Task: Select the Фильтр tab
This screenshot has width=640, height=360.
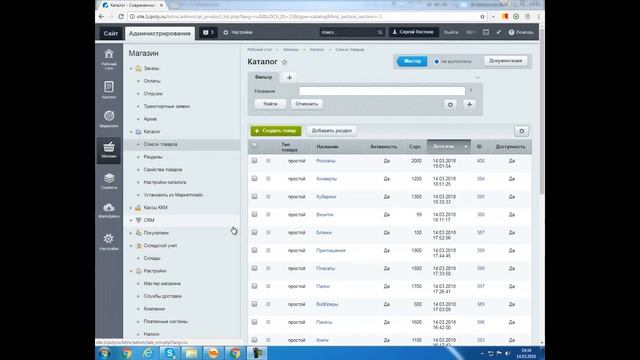Action: [x=263, y=77]
